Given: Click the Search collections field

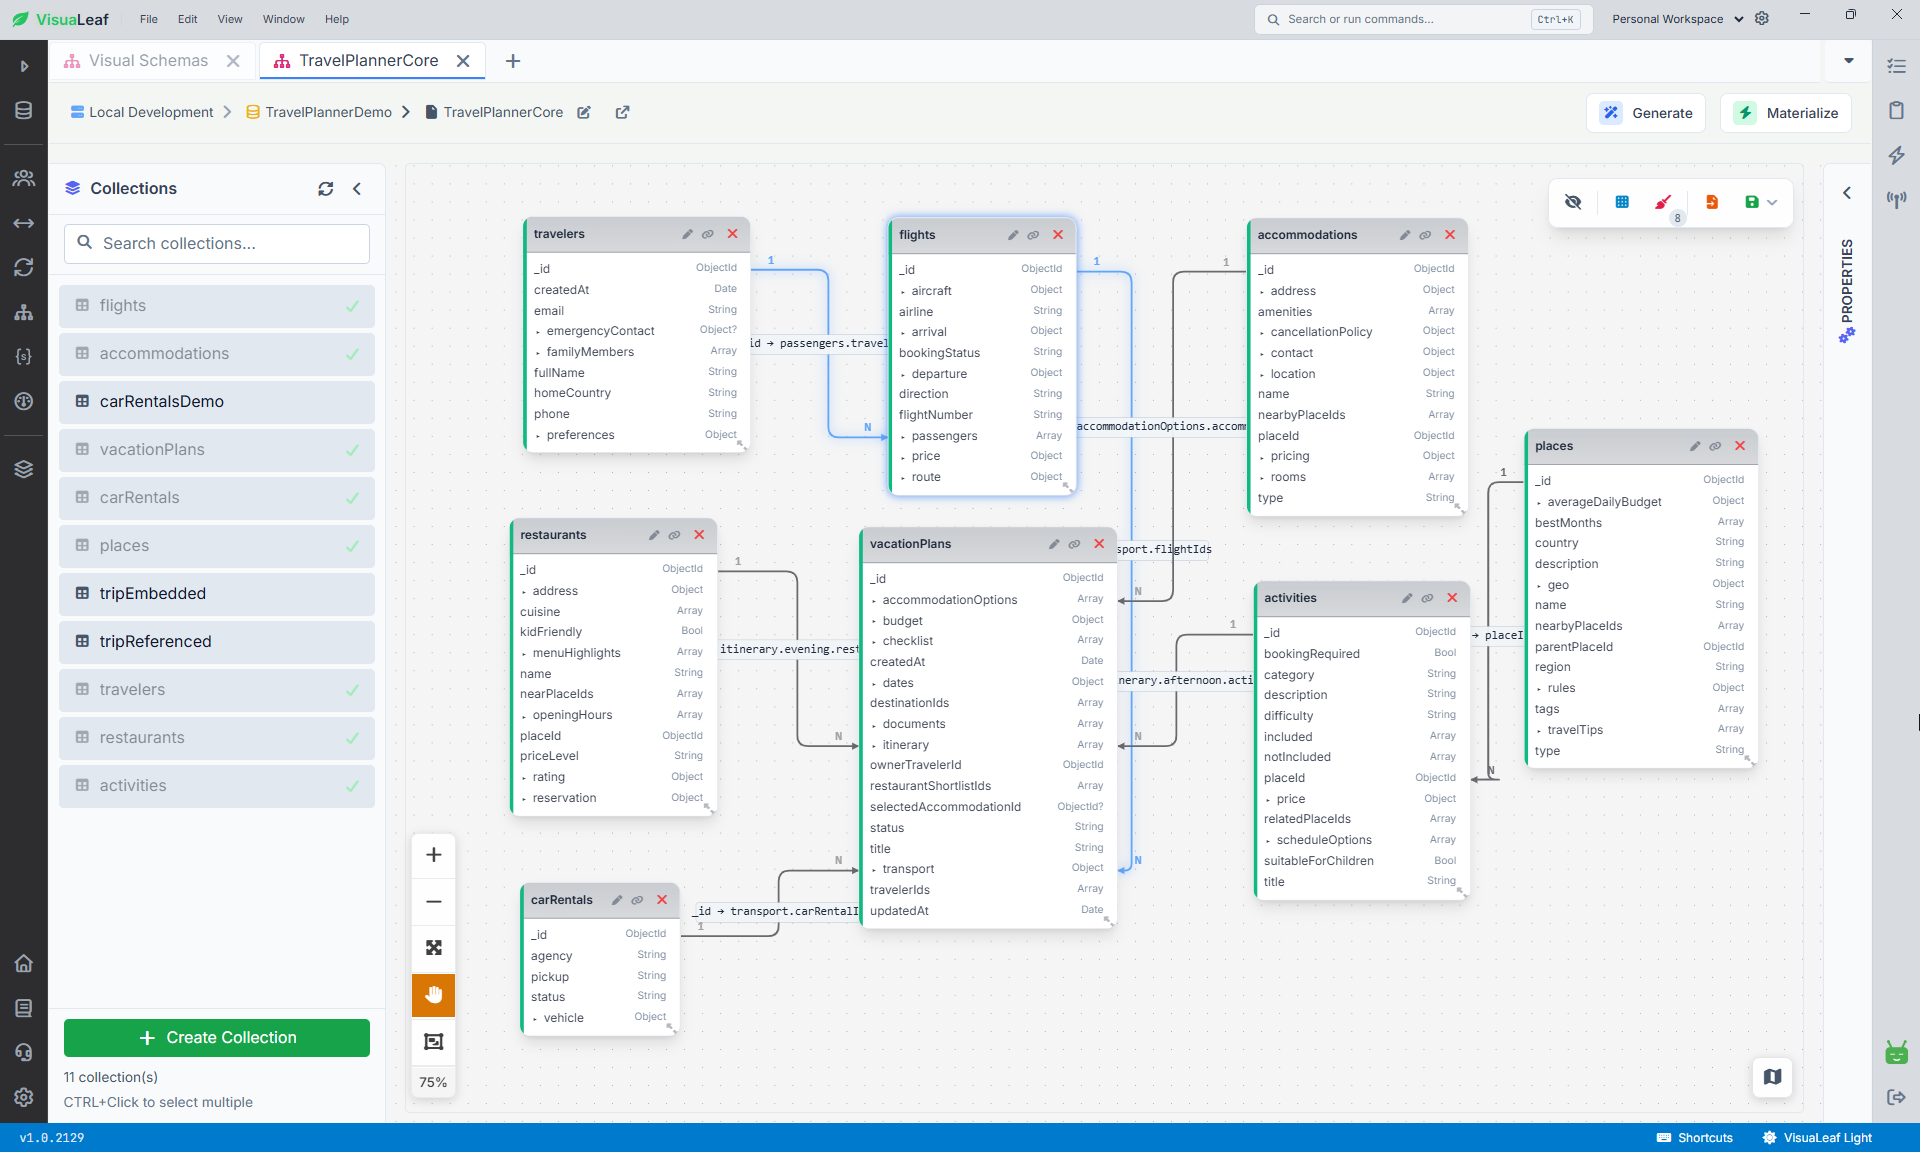Looking at the screenshot, I should (x=217, y=244).
